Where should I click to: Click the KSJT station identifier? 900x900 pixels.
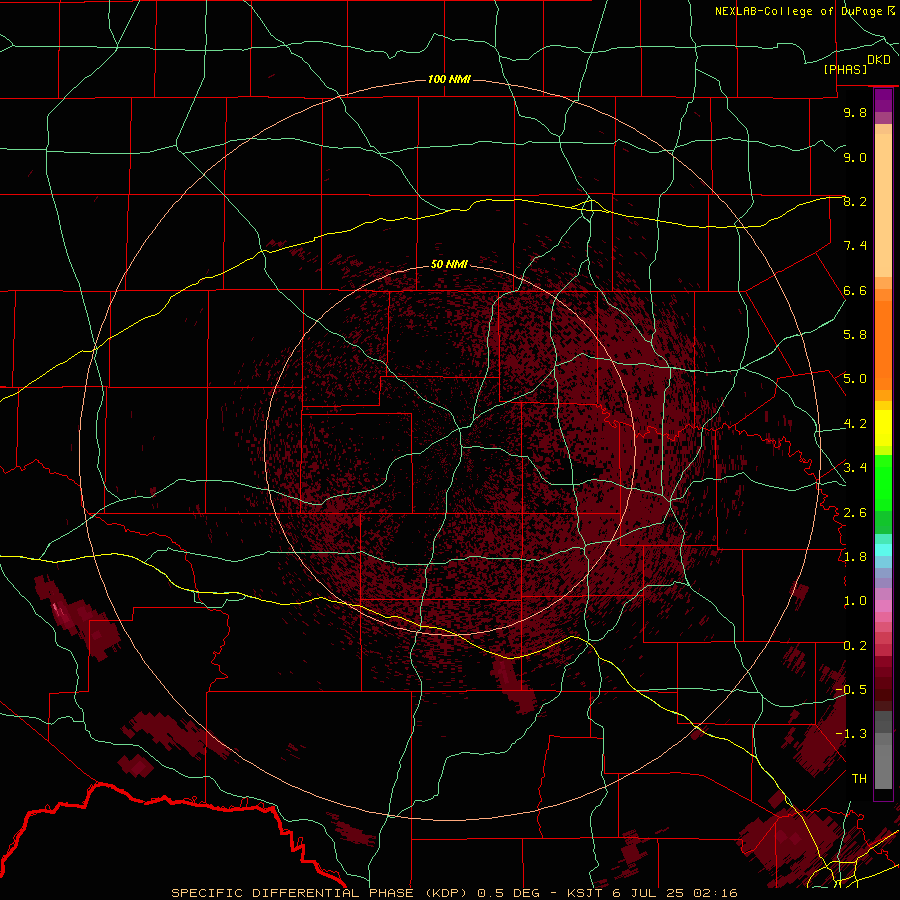click(584, 893)
